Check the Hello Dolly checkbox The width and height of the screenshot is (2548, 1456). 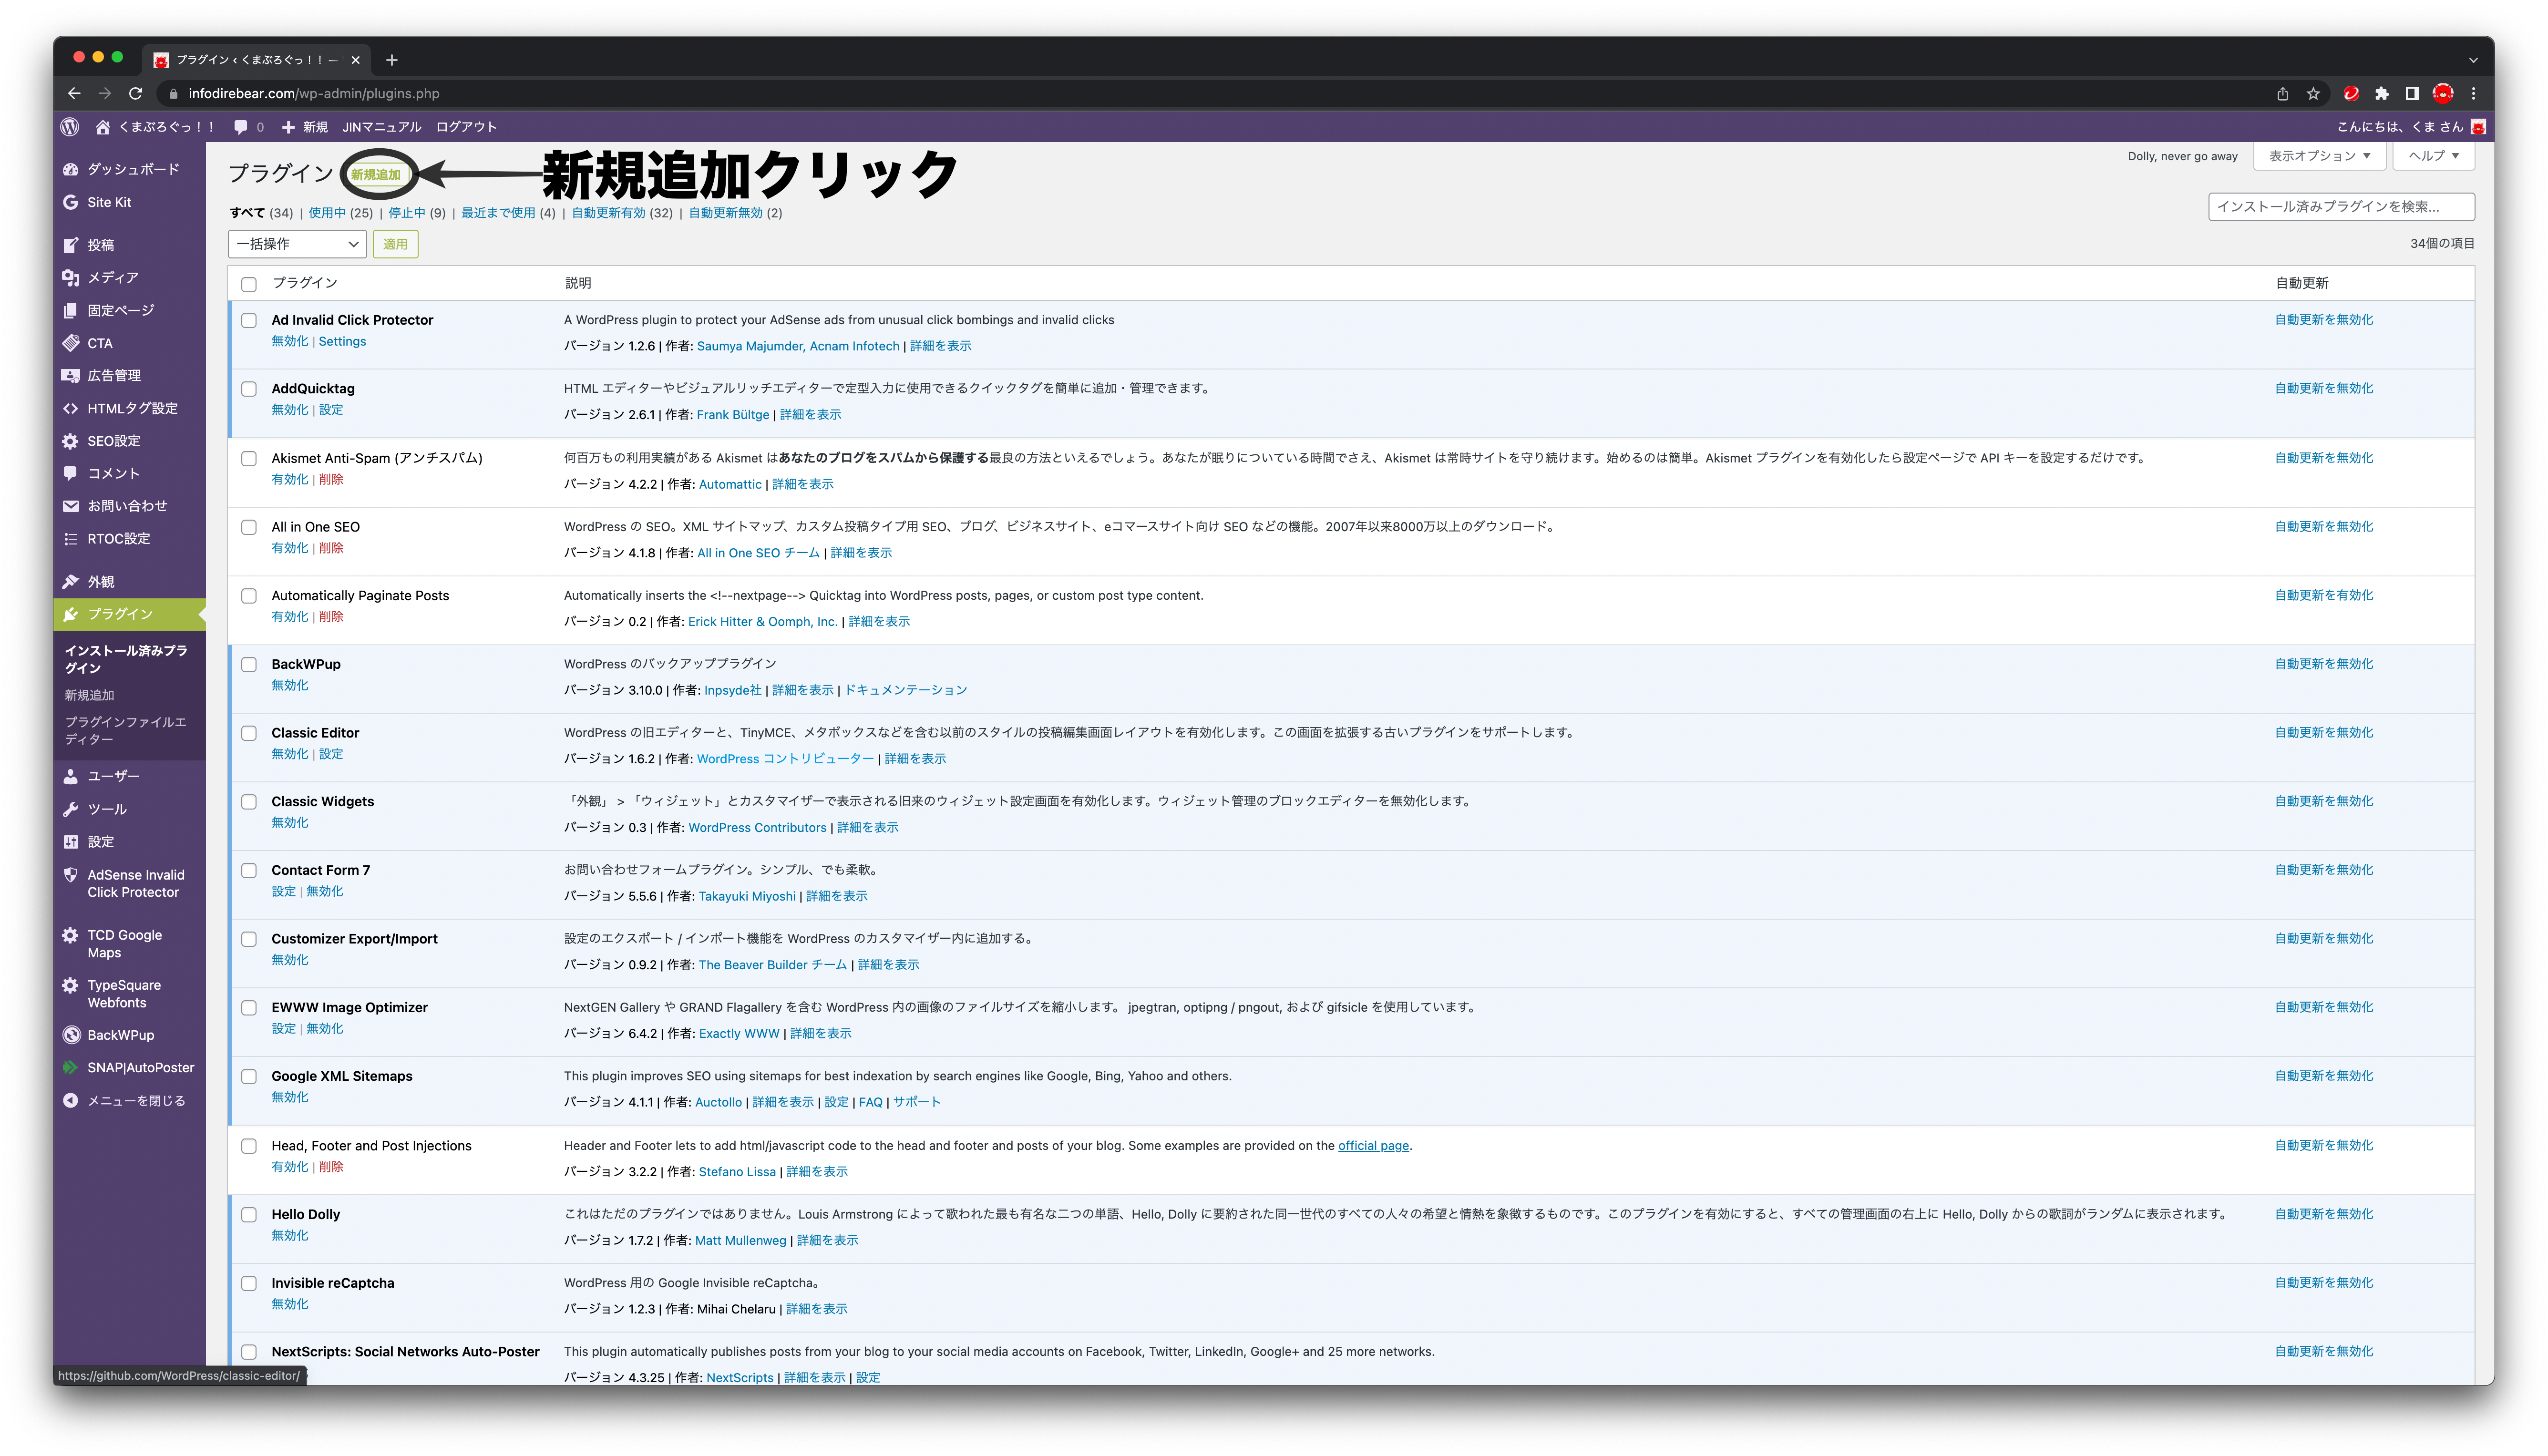coord(249,1215)
